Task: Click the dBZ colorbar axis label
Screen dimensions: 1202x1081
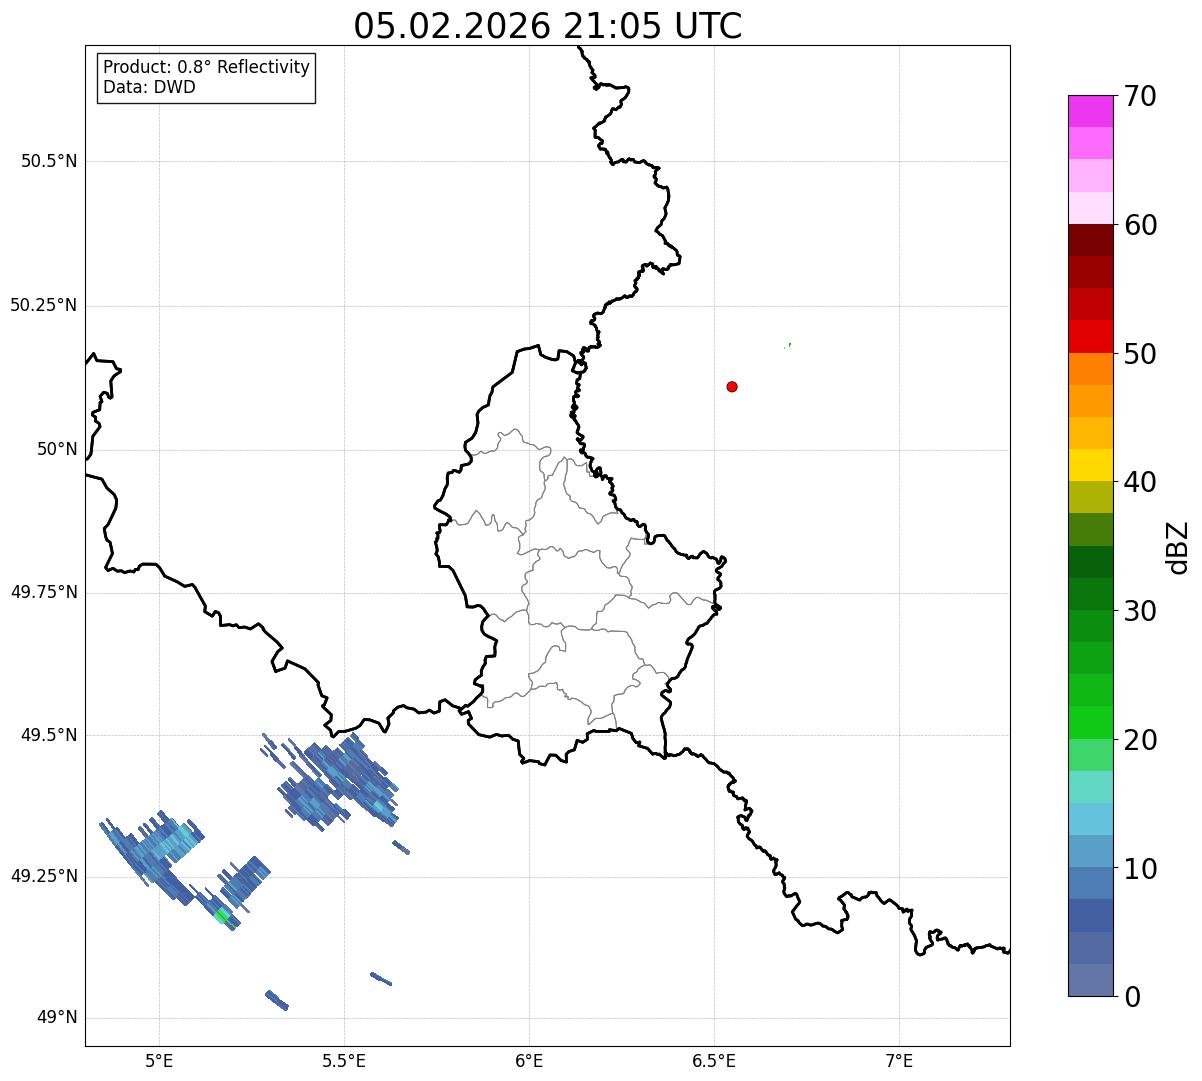Action: tap(1178, 547)
